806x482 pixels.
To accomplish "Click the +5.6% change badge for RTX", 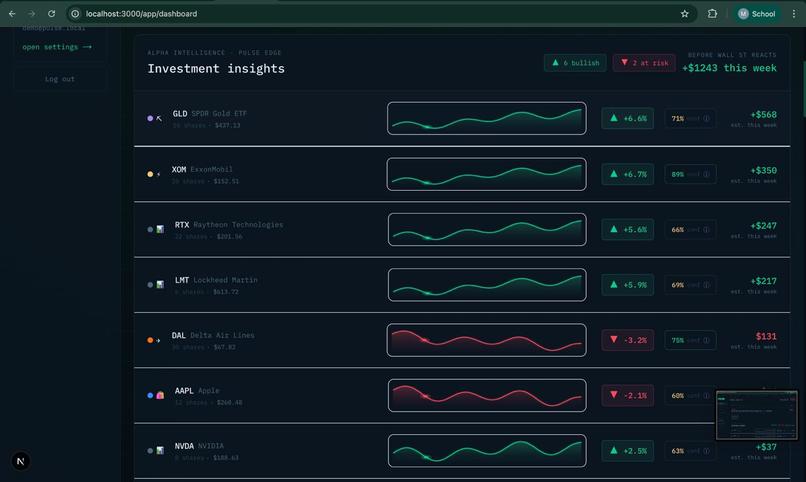I will coord(628,229).
